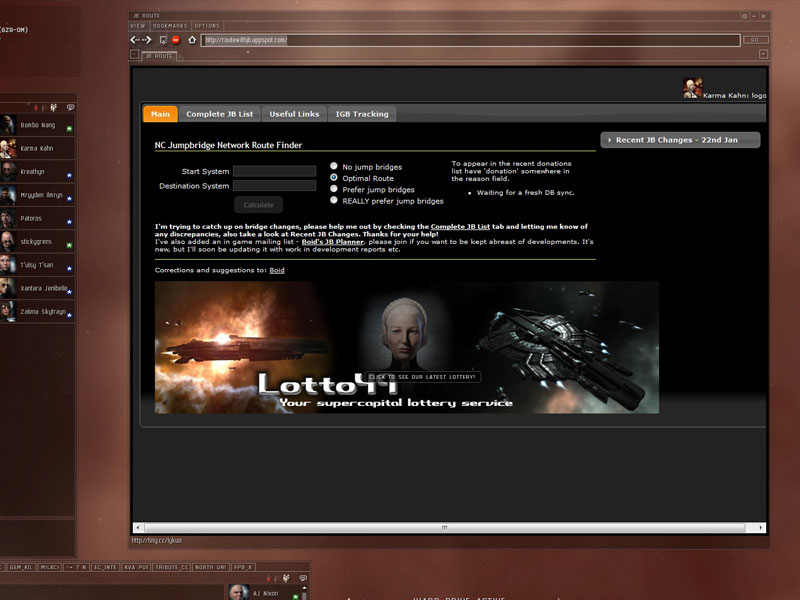The image size is (800, 600).
Task: Click the green star beside stickygrens
Action: point(69,245)
